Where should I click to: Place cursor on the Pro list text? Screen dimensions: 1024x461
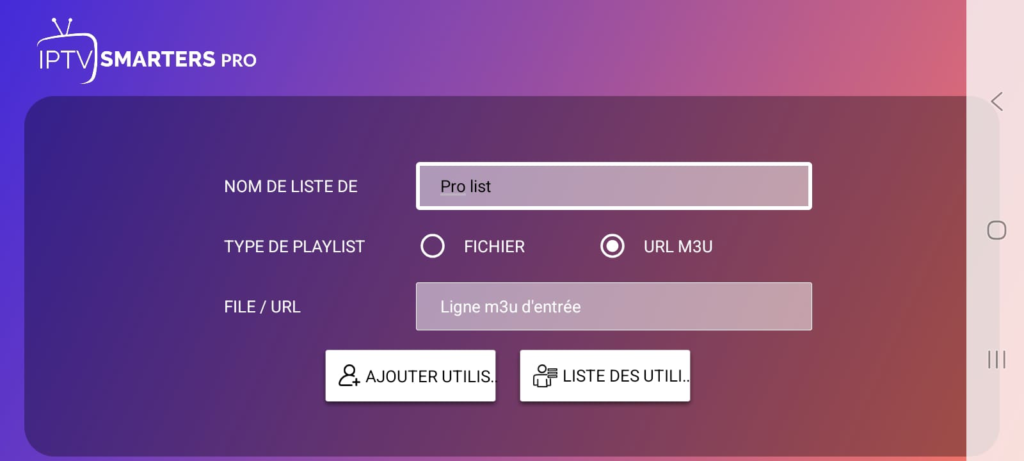(x=466, y=187)
